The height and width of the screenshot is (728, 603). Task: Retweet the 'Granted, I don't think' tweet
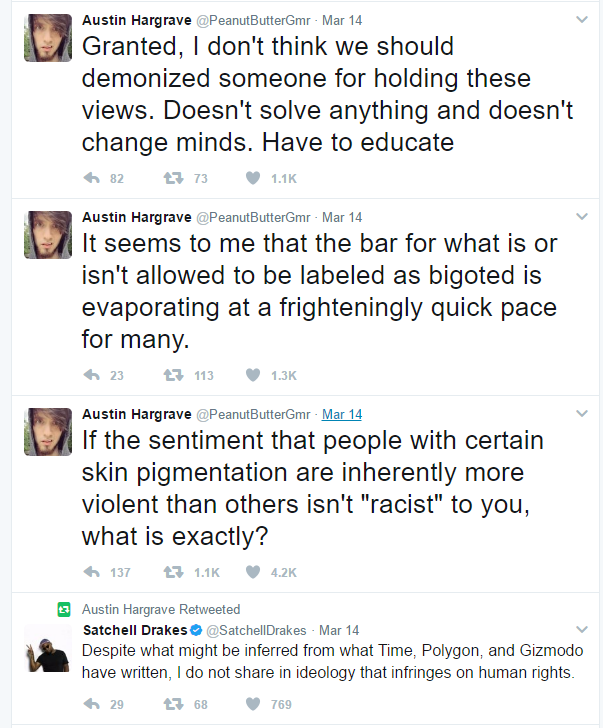point(173,178)
